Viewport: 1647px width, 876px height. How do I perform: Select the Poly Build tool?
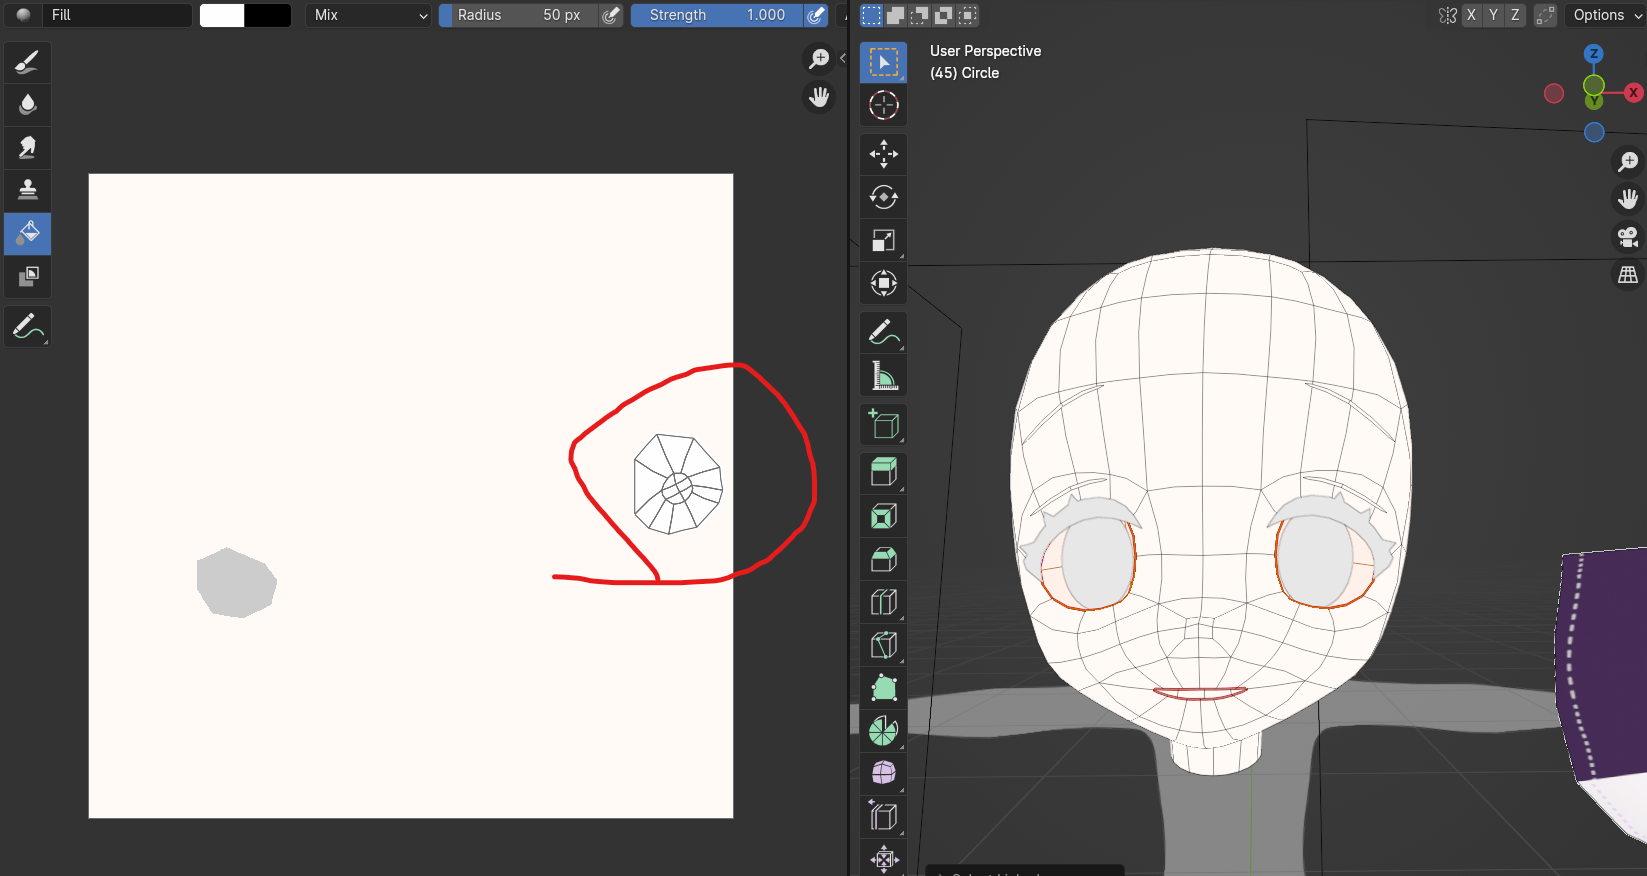(x=884, y=688)
